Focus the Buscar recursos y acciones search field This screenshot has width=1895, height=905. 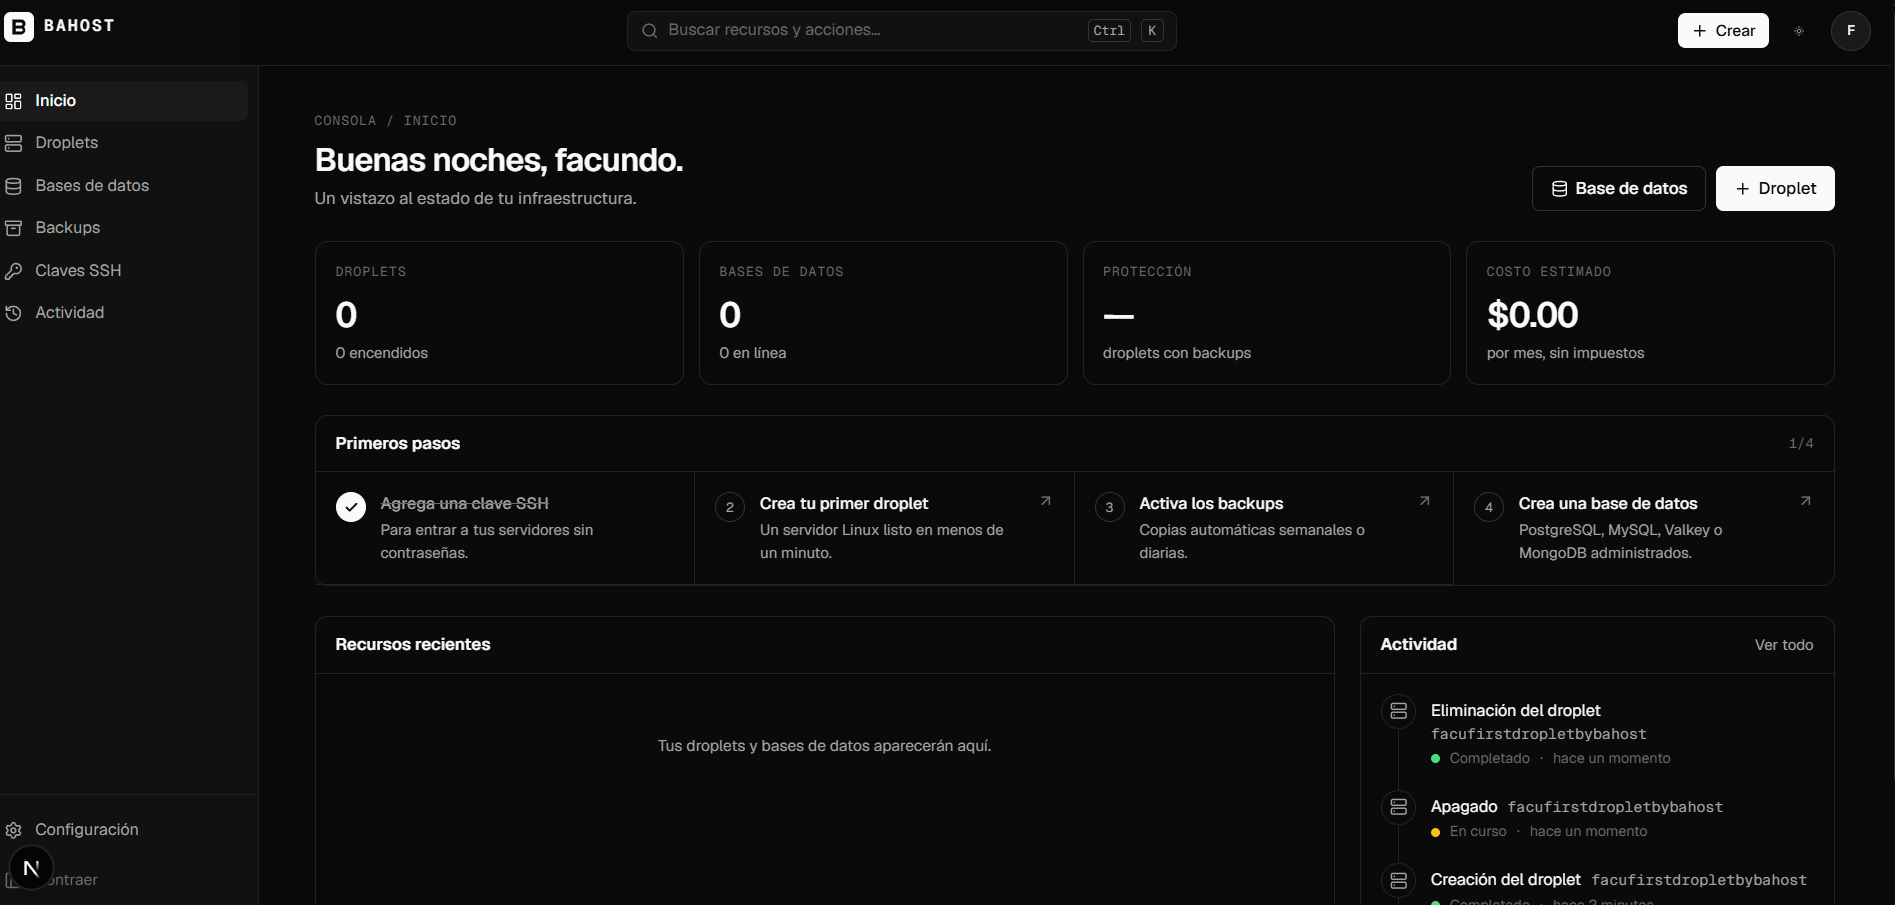coord(901,31)
